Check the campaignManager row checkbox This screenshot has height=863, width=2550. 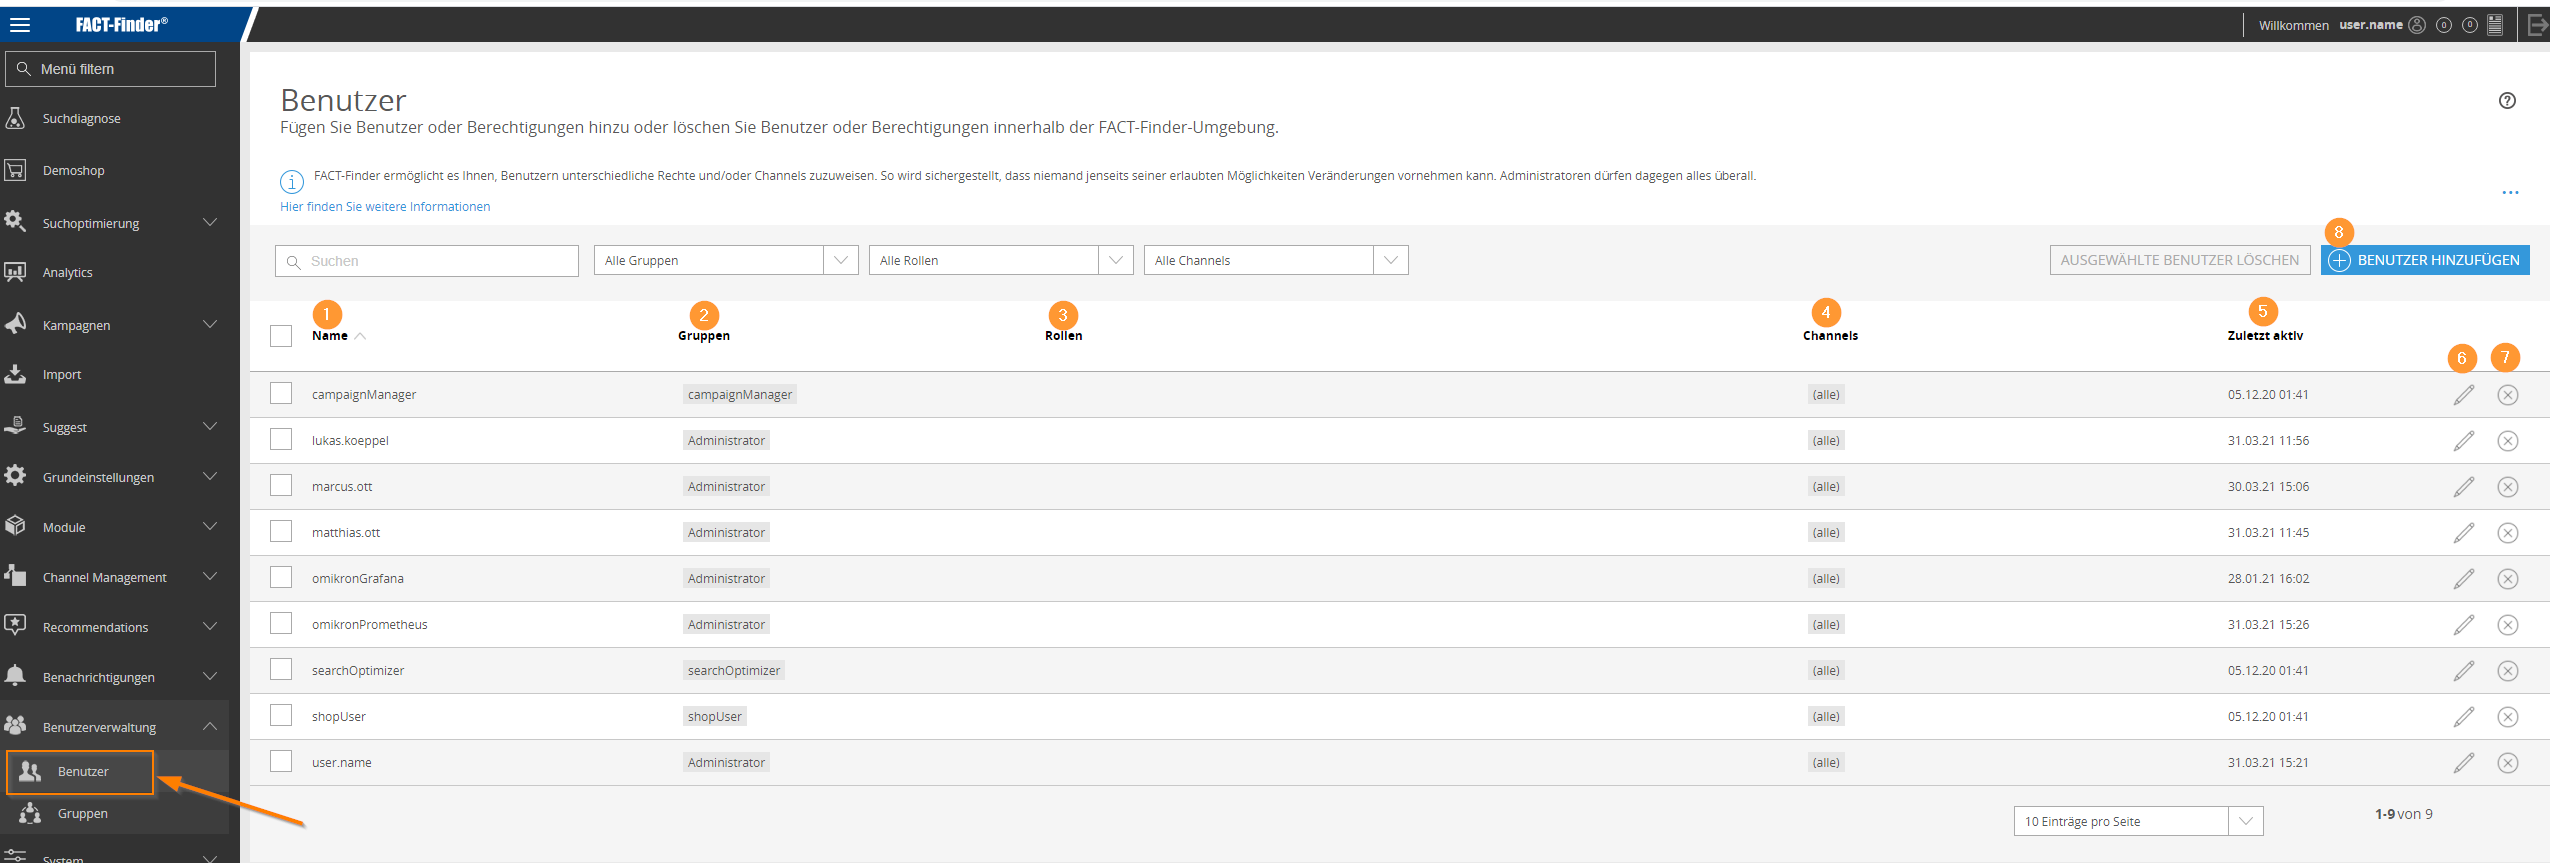(281, 393)
